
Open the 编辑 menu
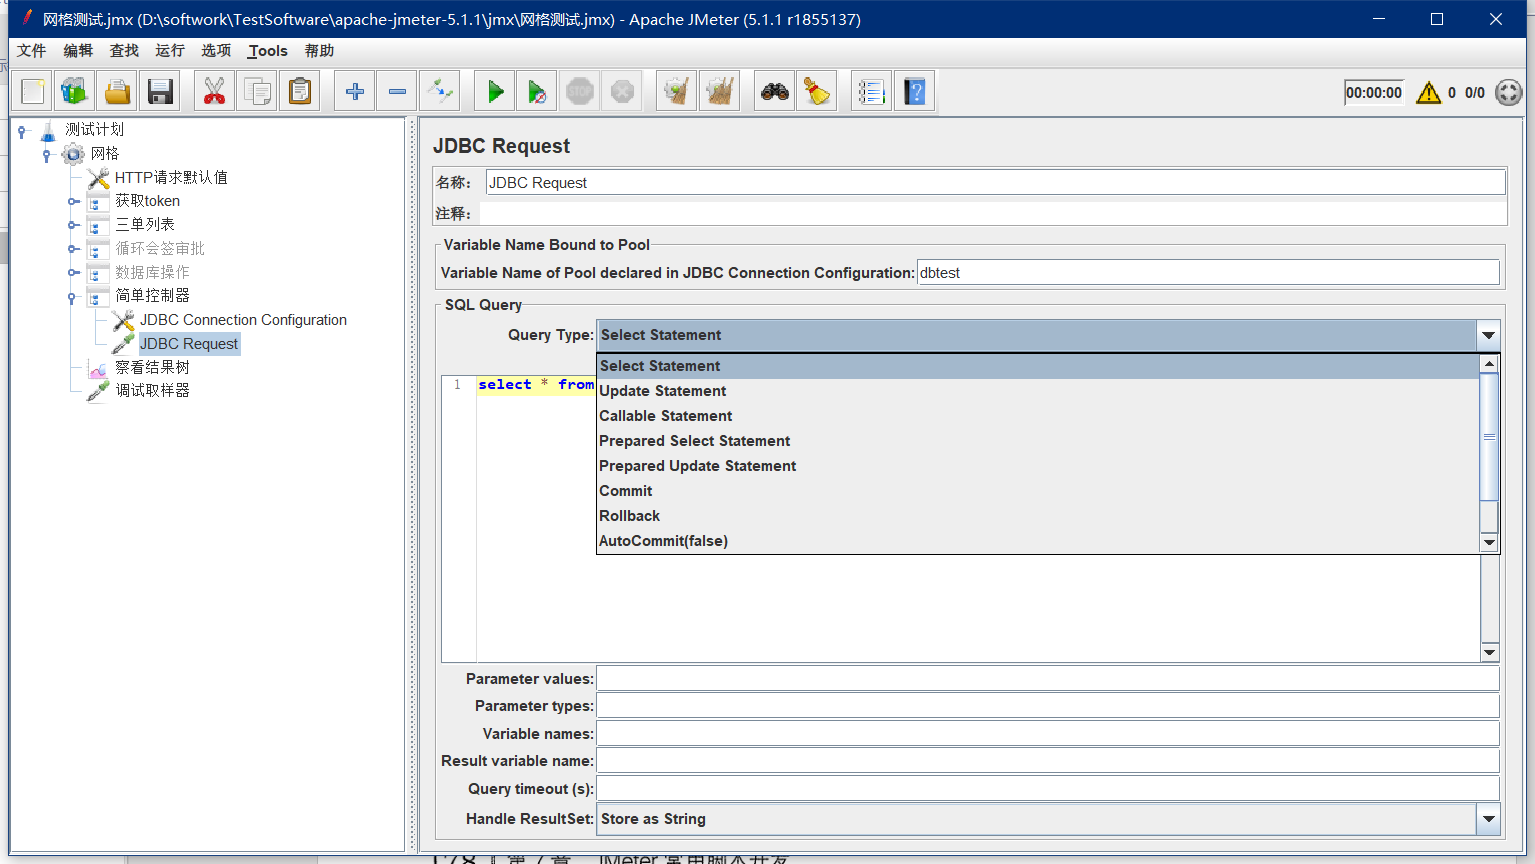(78, 51)
